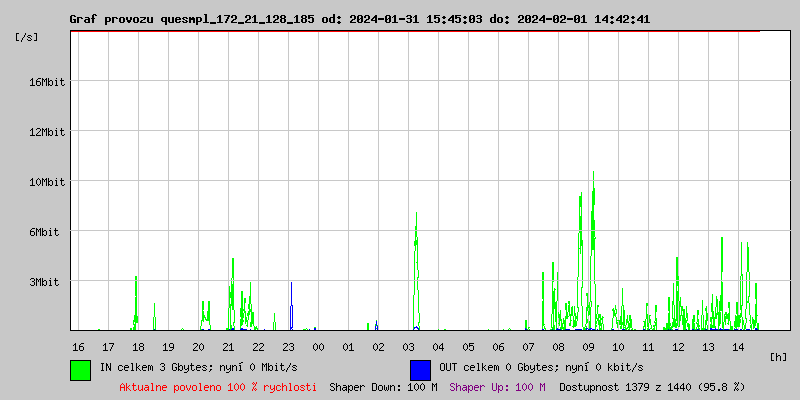Click the 00 midnight hour marker
The image size is (800, 400).
318,346
